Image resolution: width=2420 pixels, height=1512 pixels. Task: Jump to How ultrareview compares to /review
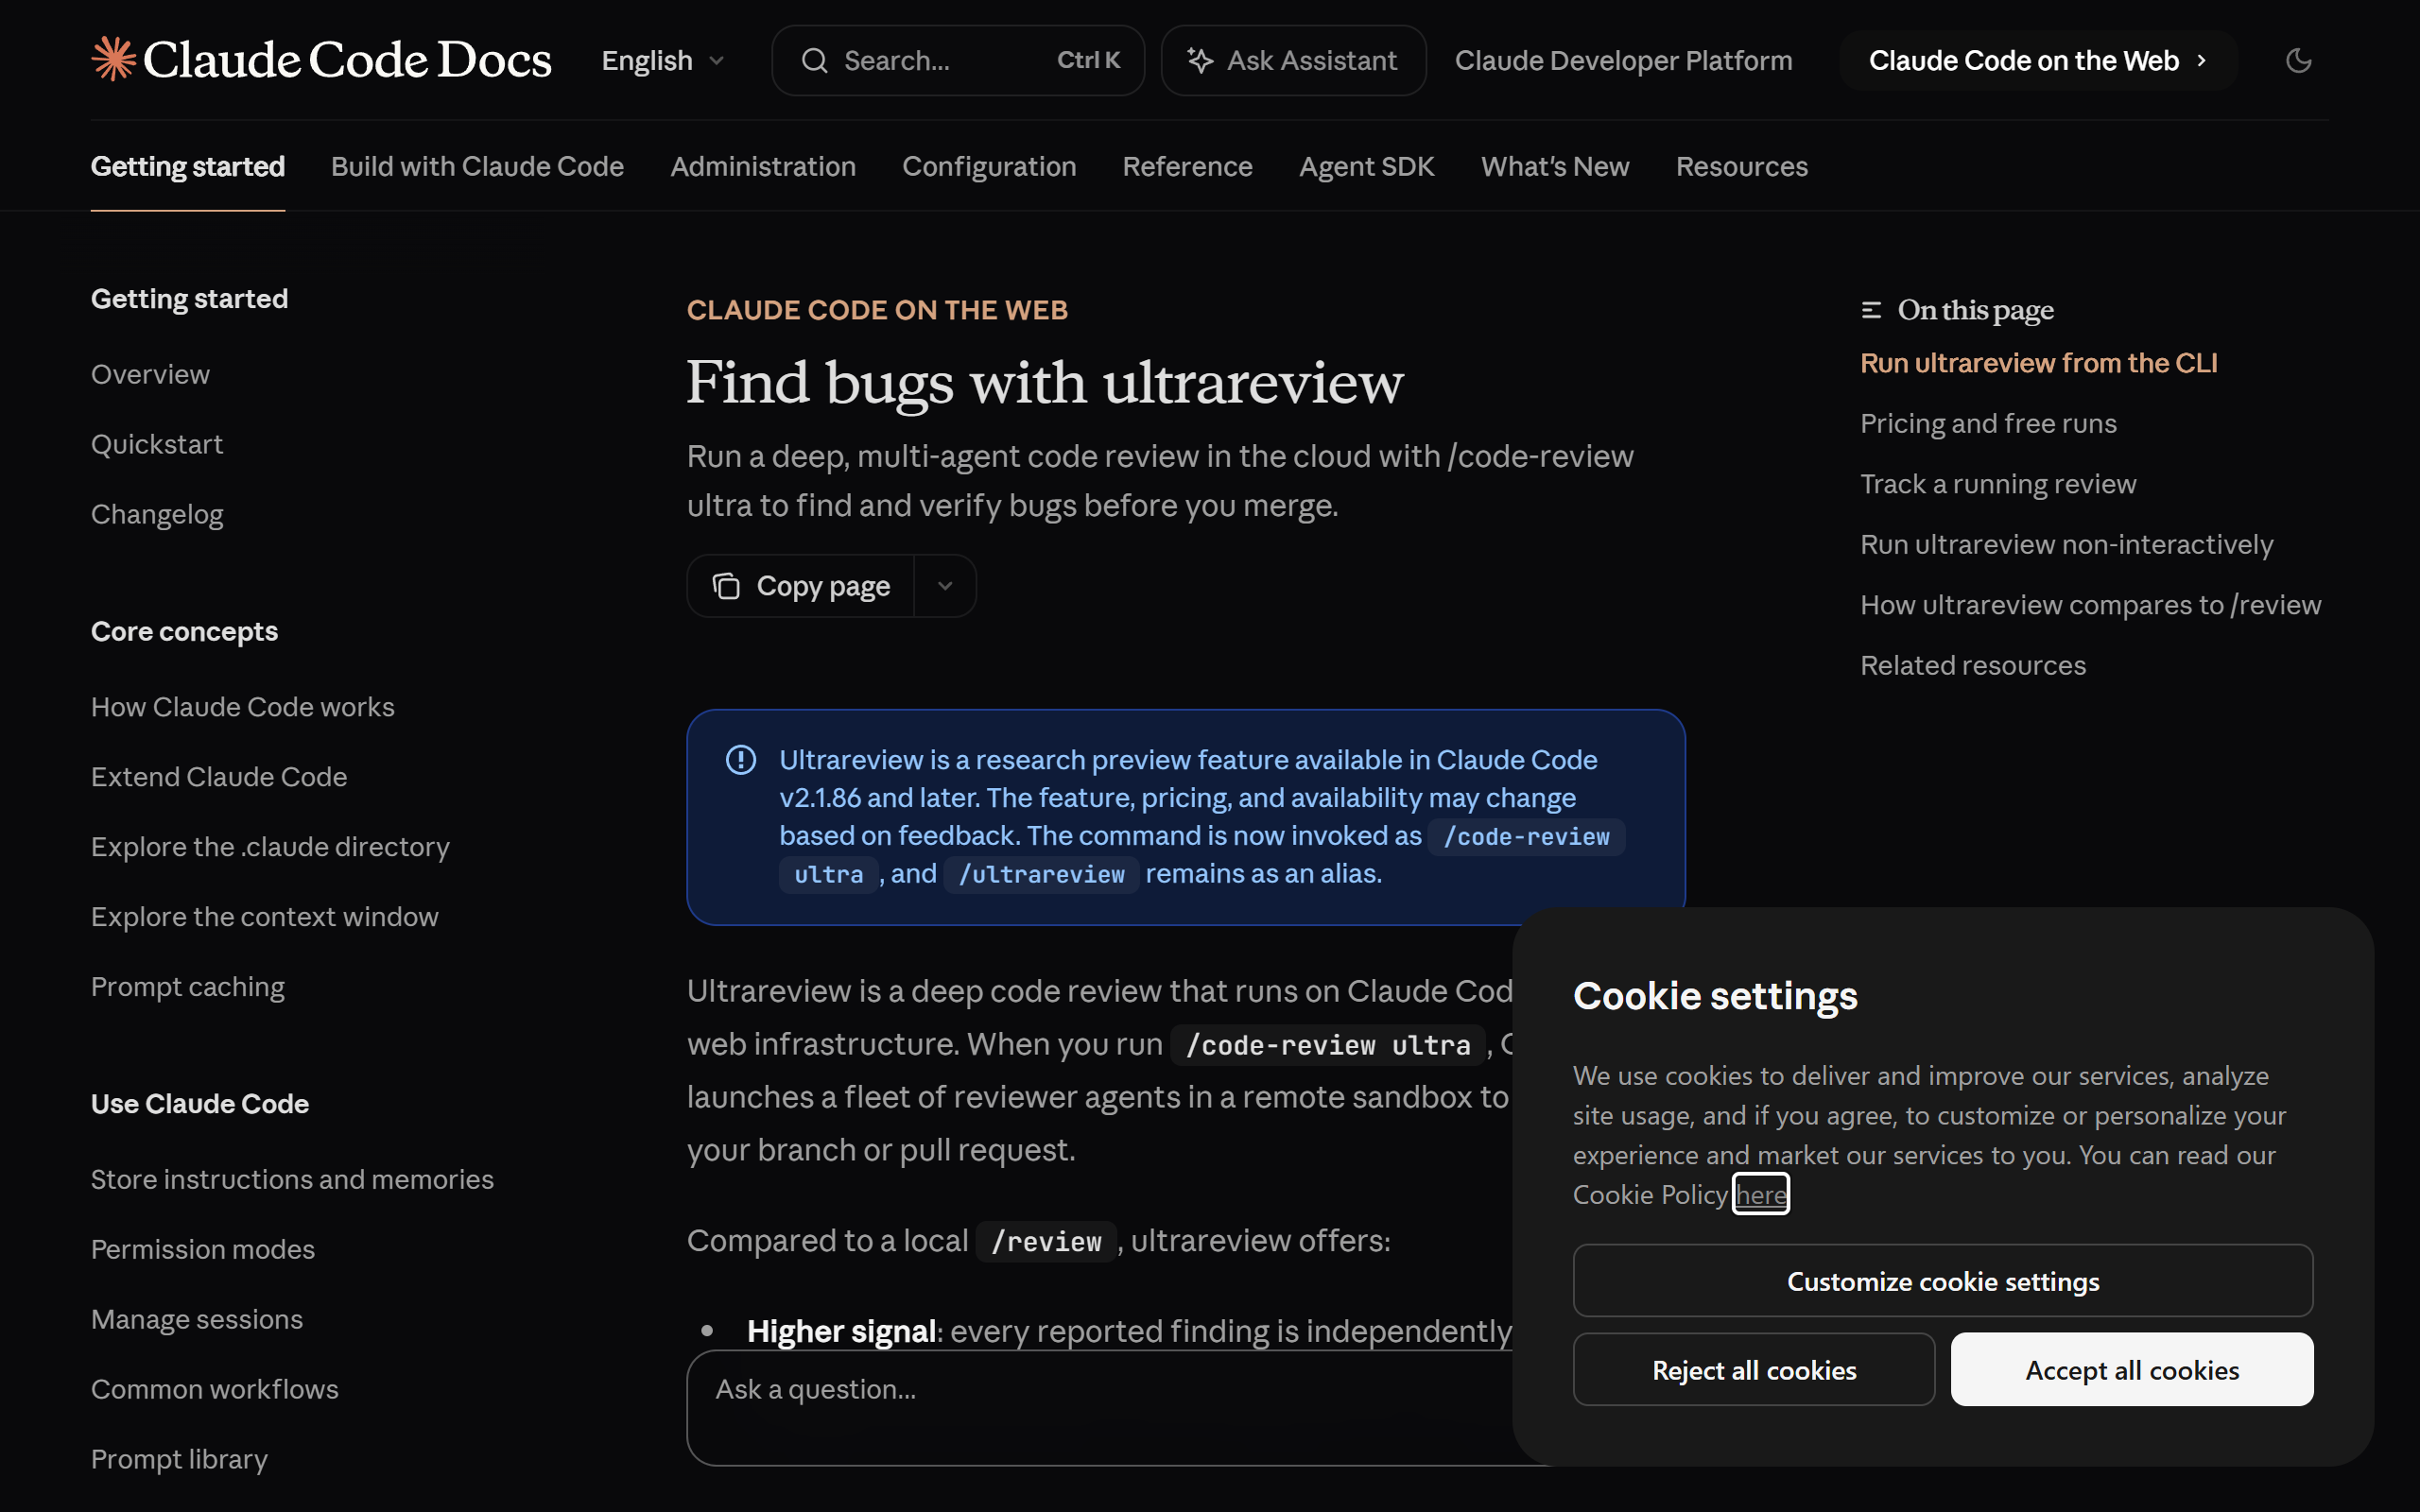2090,605
